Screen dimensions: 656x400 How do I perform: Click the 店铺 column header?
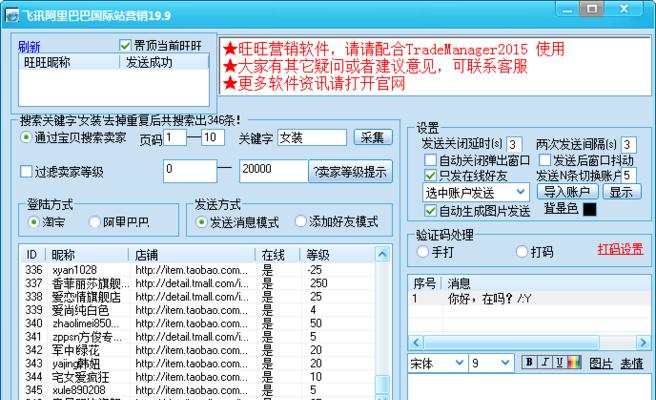point(192,254)
